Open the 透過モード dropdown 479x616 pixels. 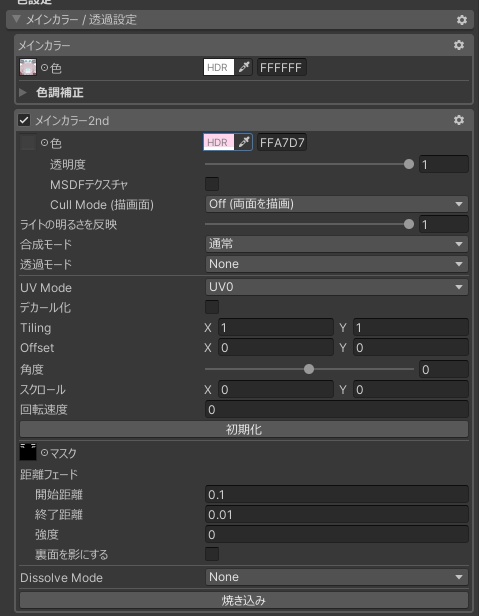[x=337, y=264]
